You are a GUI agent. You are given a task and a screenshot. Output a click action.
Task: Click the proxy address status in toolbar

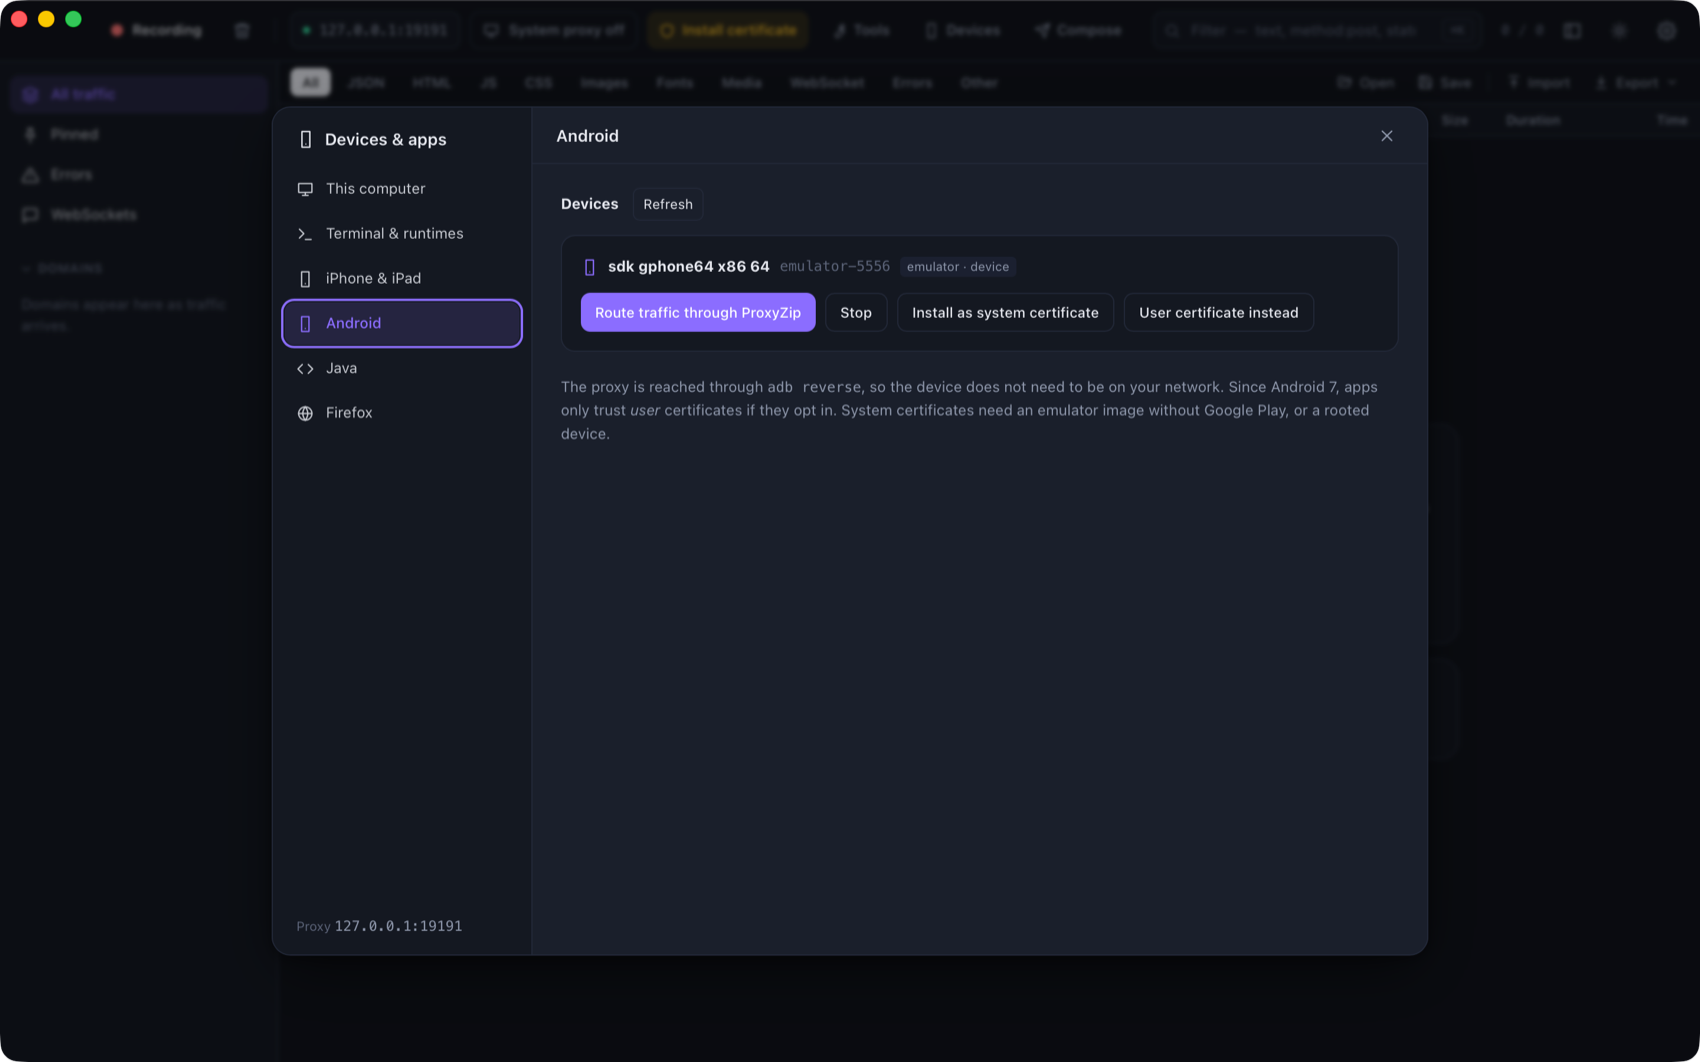tap(375, 30)
